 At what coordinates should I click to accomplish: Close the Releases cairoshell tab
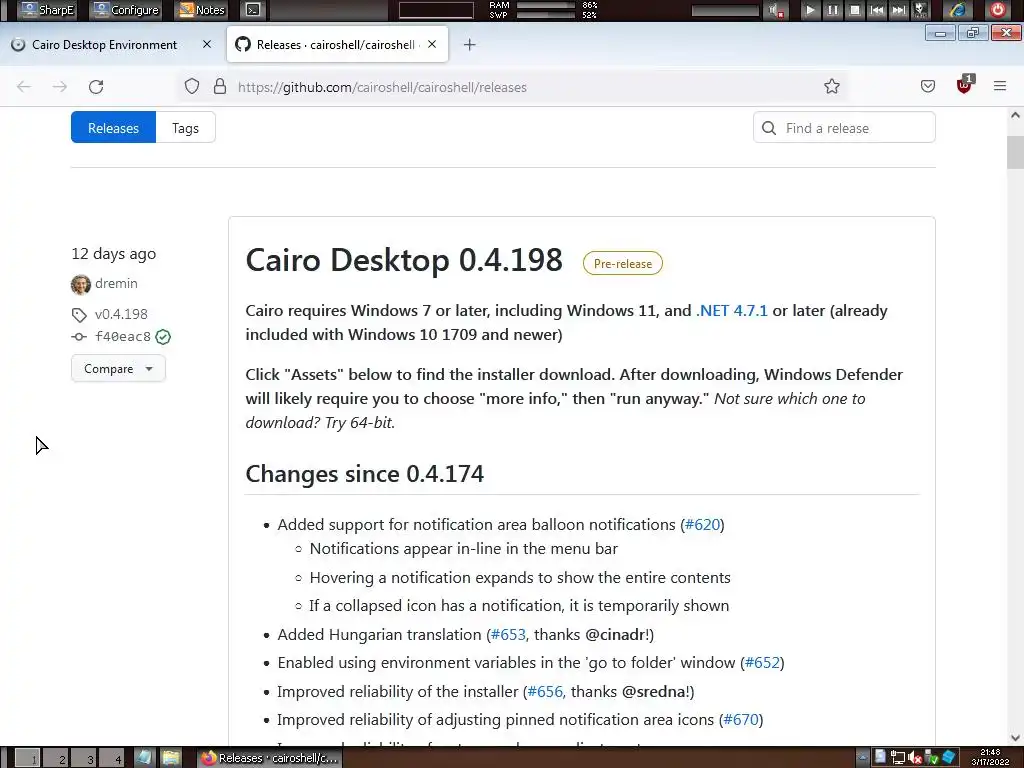(x=432, y=44)
